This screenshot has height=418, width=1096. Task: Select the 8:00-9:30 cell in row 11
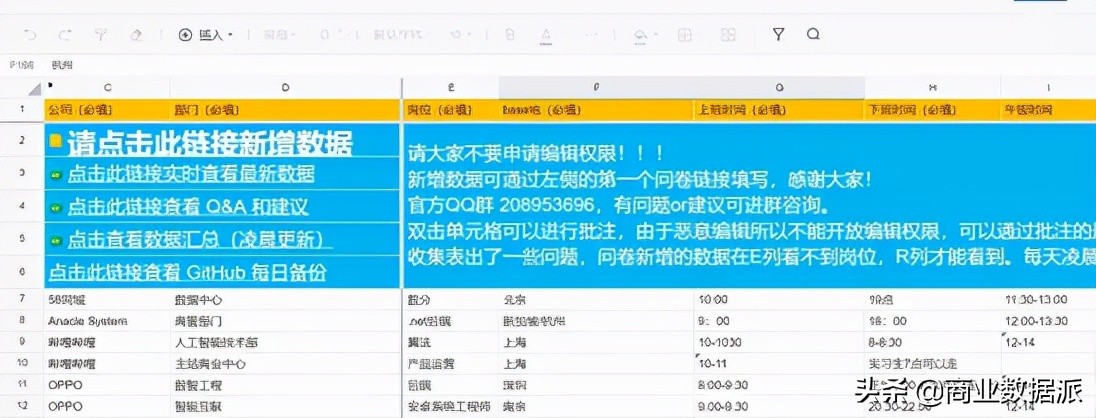tap(779, 385)
